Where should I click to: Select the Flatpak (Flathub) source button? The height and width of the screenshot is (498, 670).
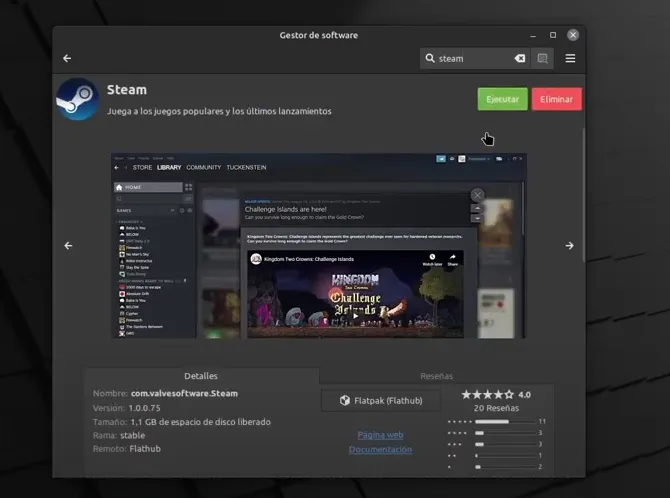click(x=381, y=401)
